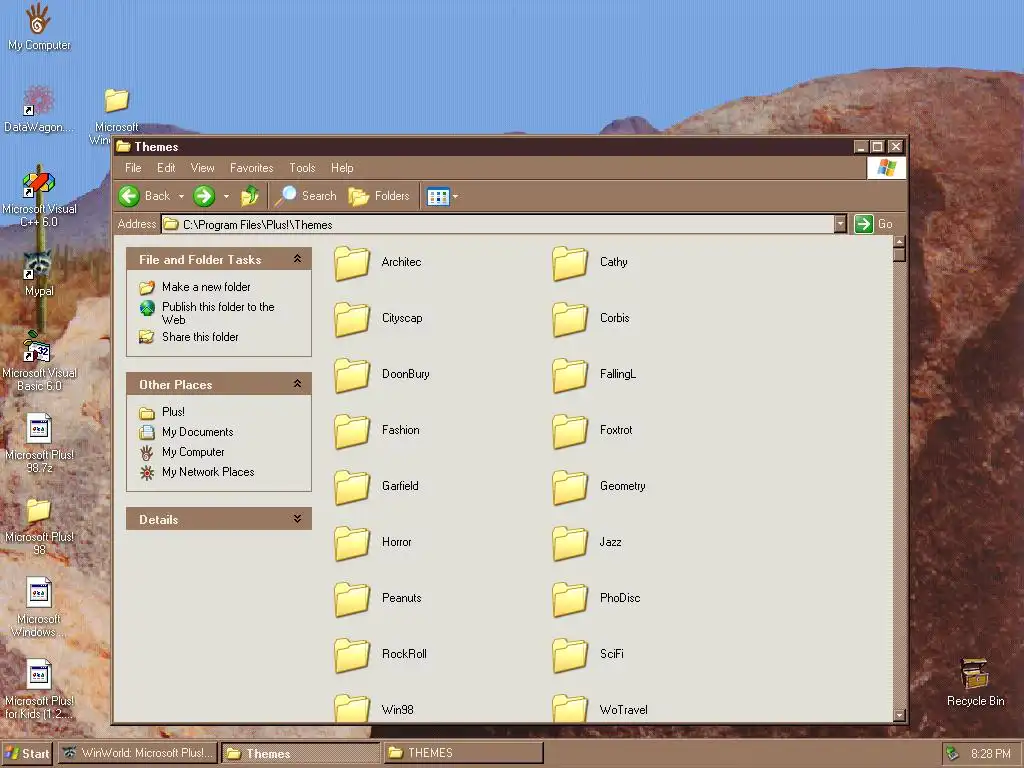Select the Mypal desktop shortcut
This screenshot has height=768, width=1024.
click(x=39, y=274)
